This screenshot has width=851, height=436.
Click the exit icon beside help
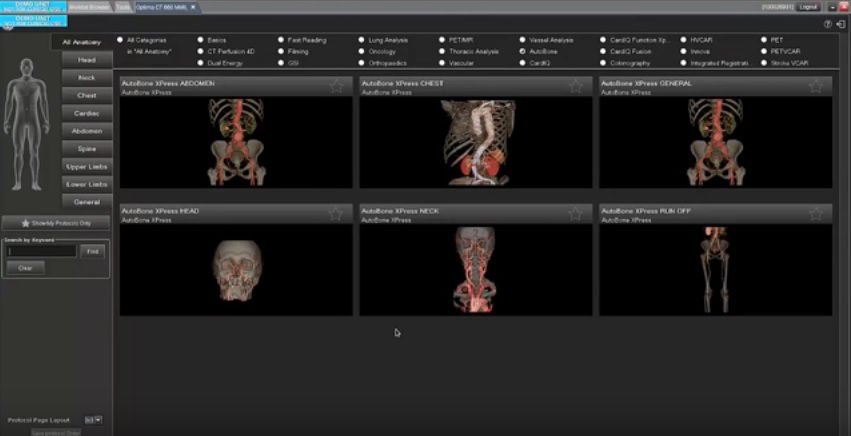coord(841,24)
